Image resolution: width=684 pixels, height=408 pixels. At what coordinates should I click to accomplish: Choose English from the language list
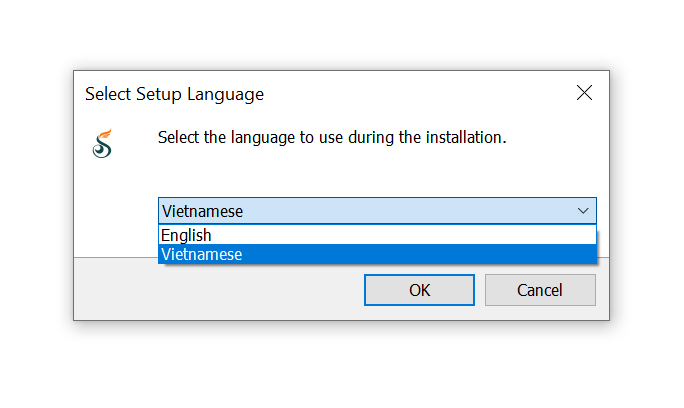[x=187, y=235]
